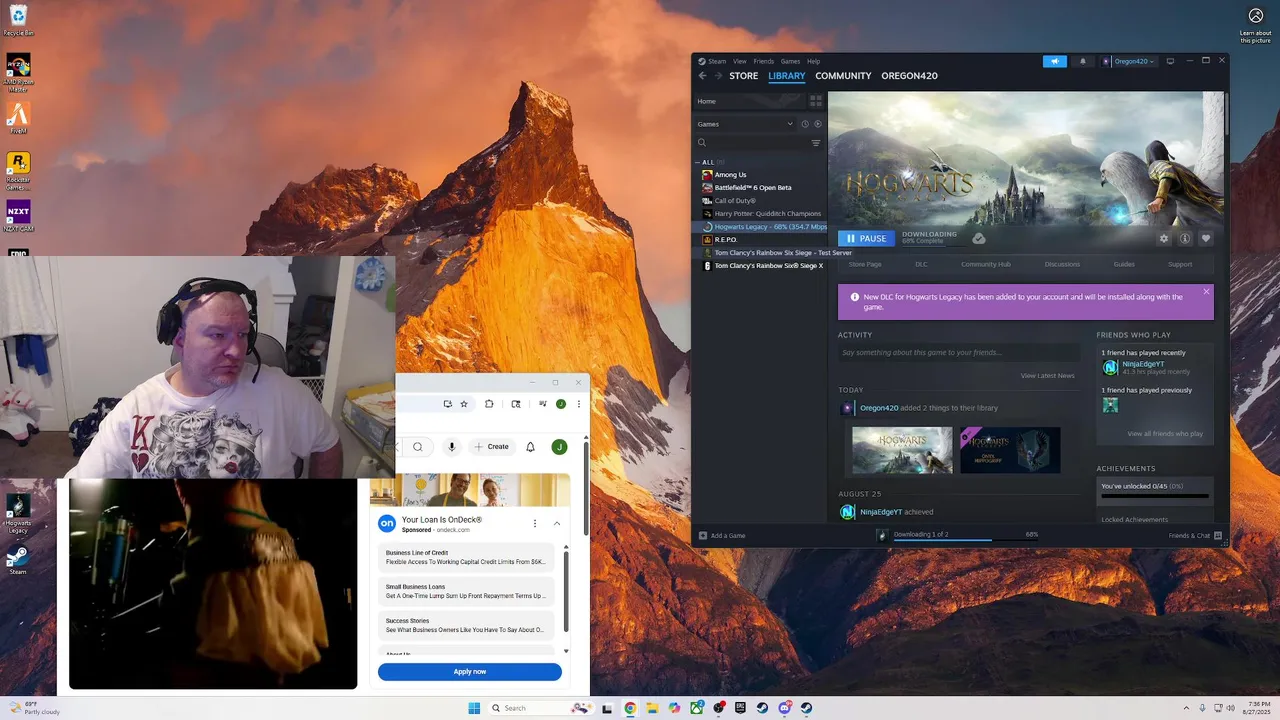Collapse the OnDeck ad chevron
The image size is (1280, 720).
pyautogui.click(x=557, y=523)
